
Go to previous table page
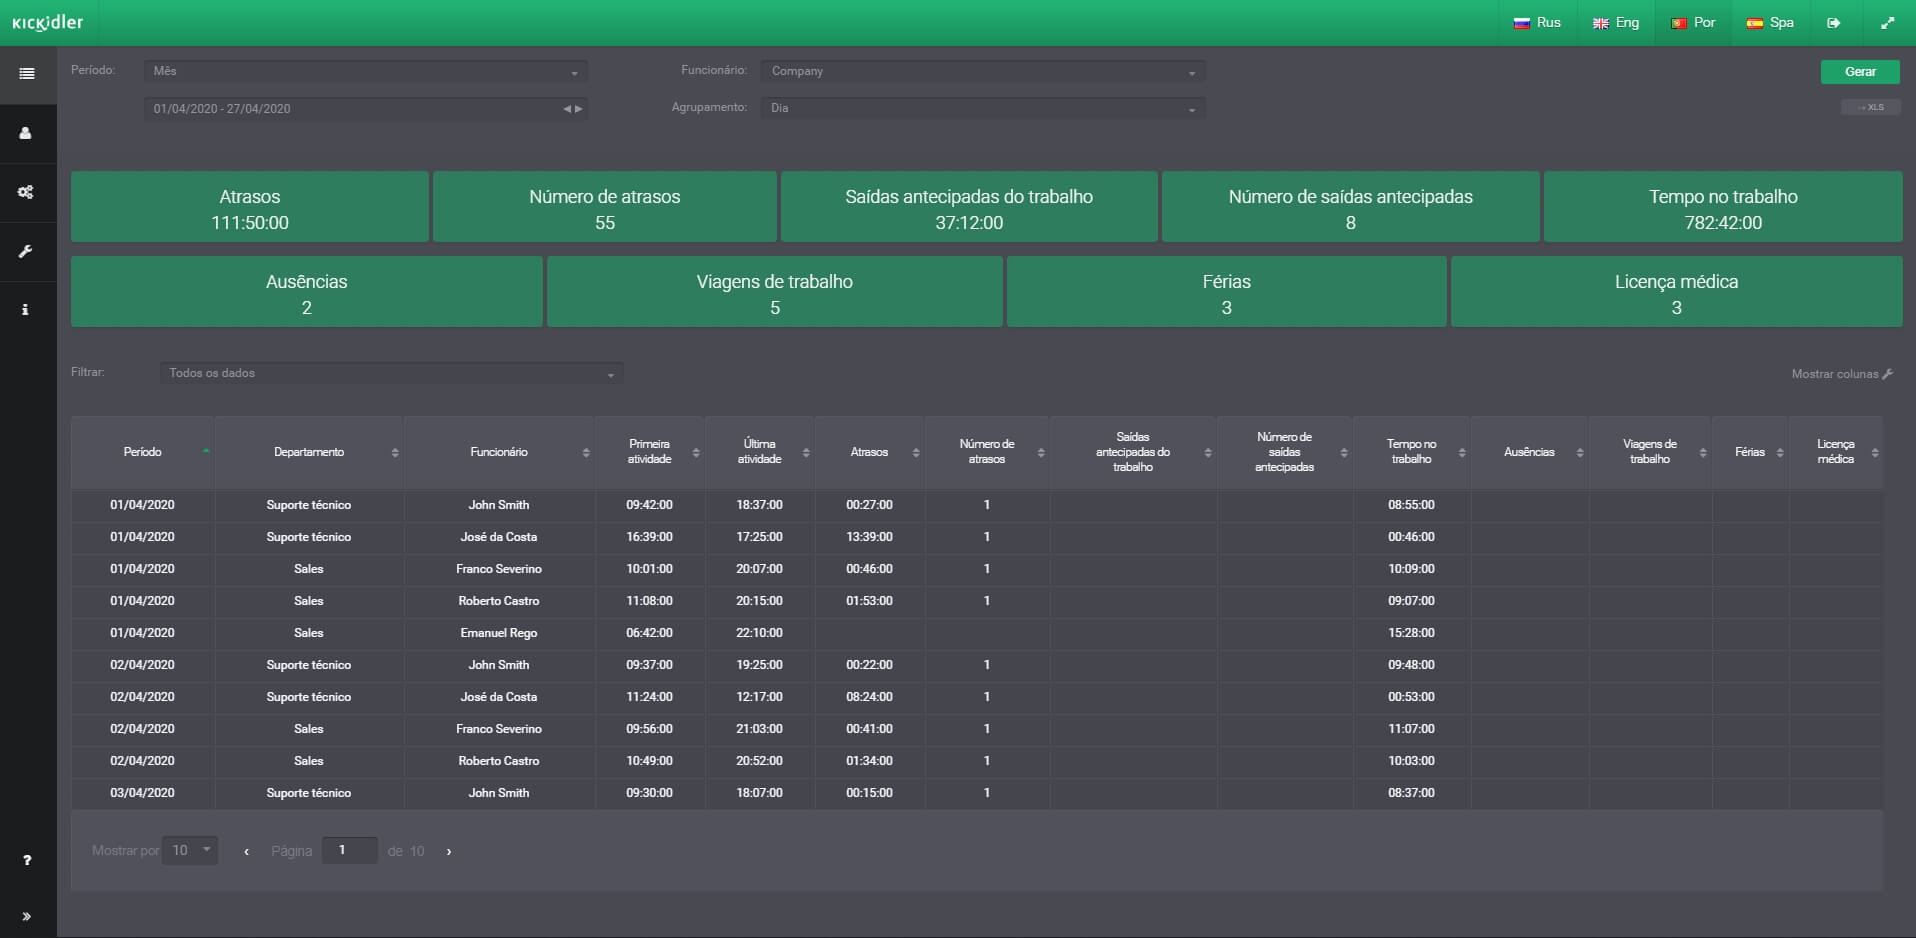click(246, 852)
